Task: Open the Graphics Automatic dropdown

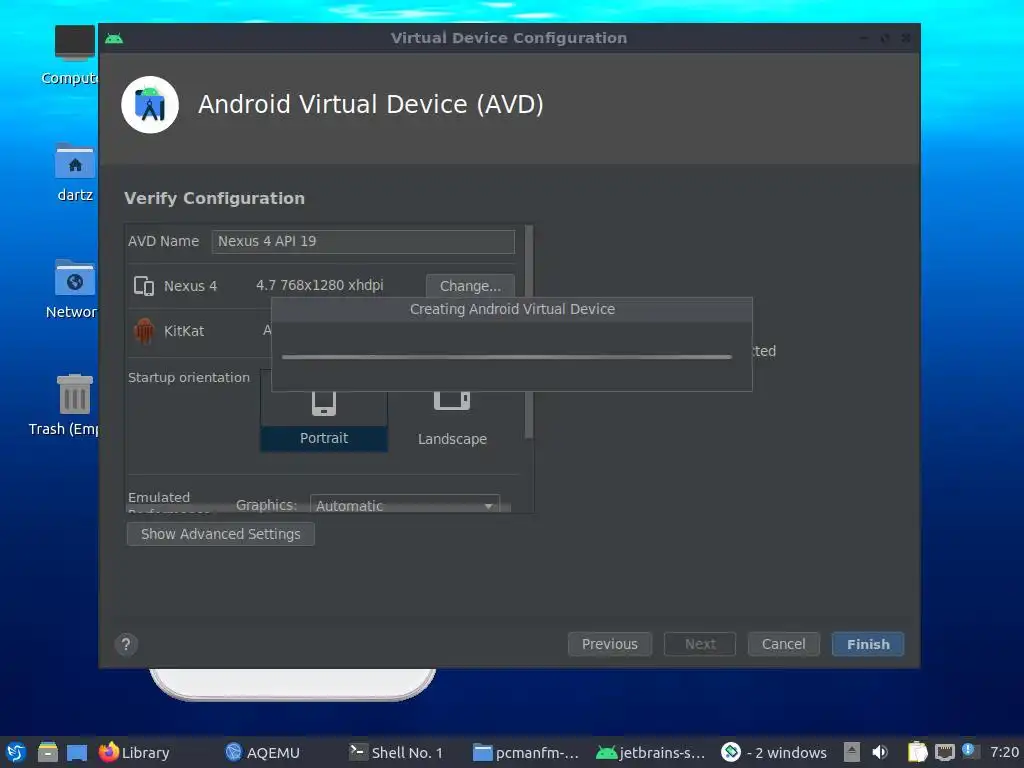Action: point(405,505)
